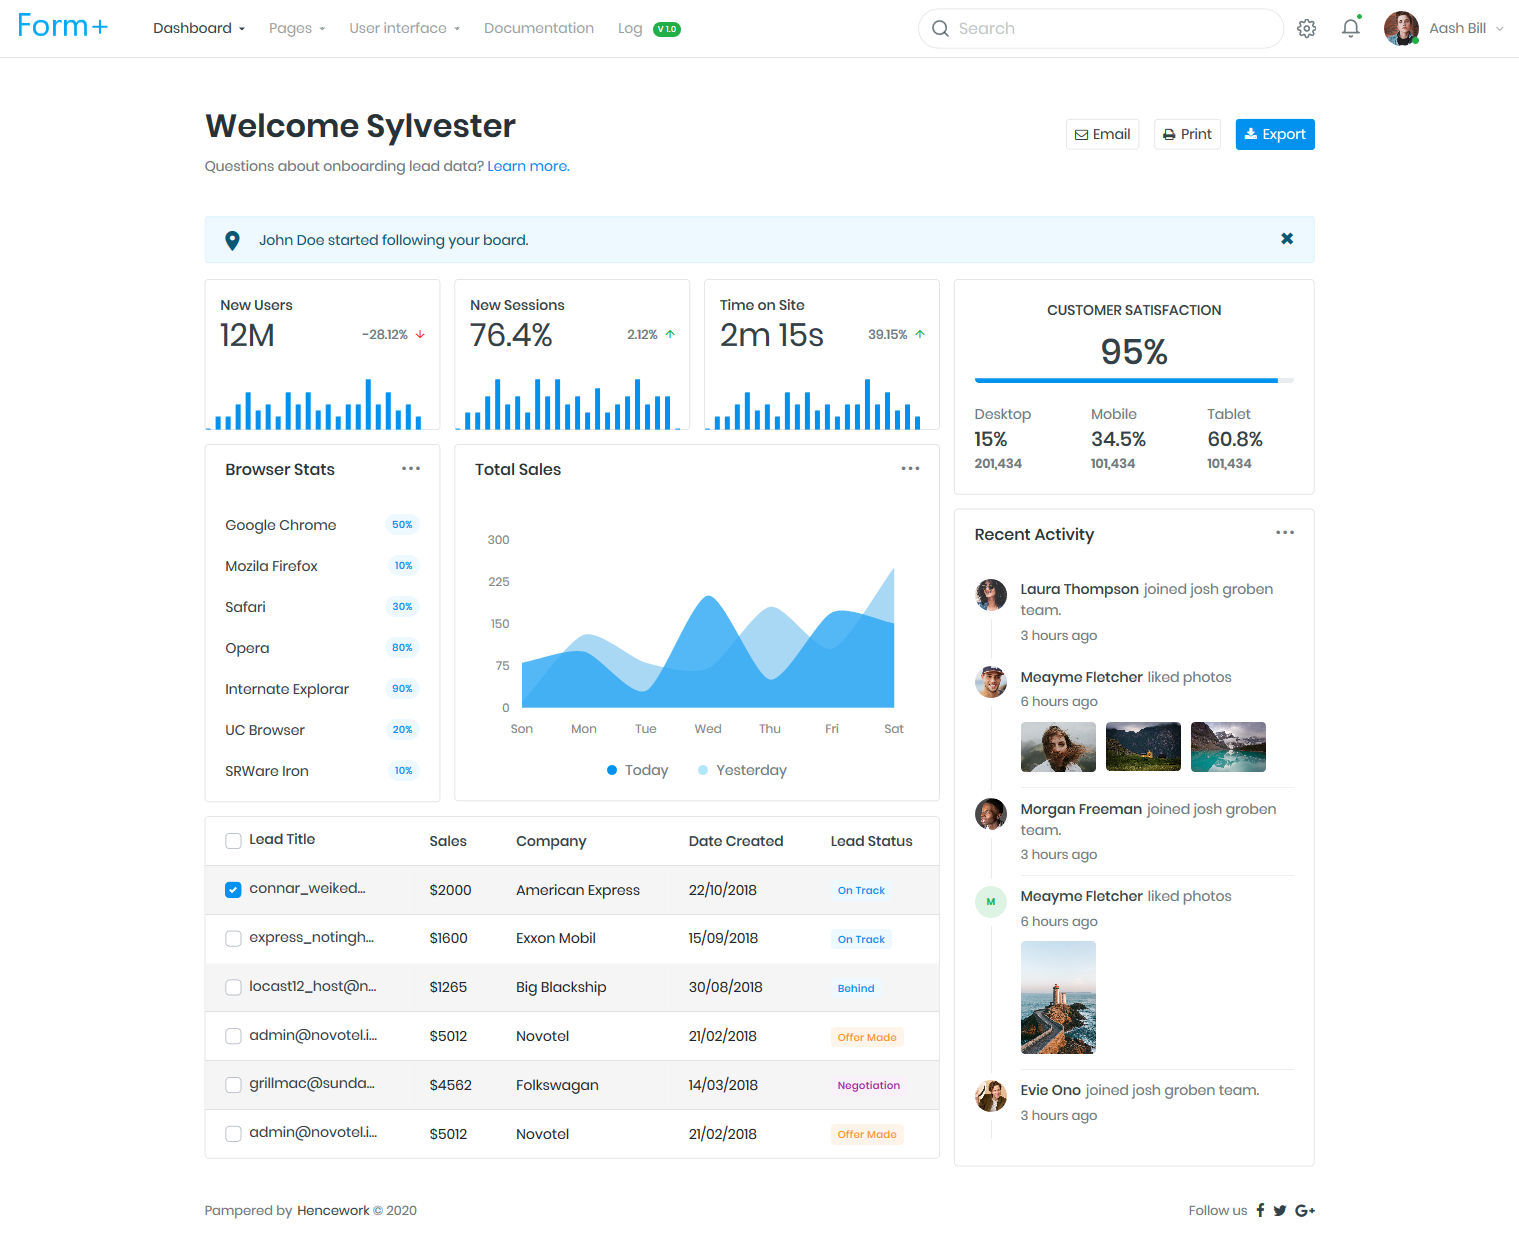Screen dimensions: 1519x1241
Task: Expand the Pages navigation dropdown
Action: coord(296,28)
